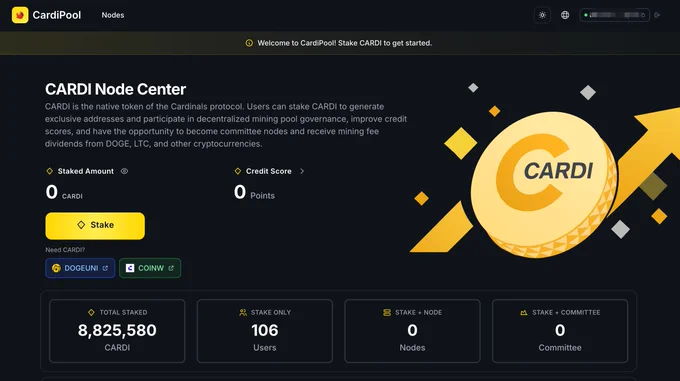Screen dimensions: 680x381
Task: Click the logout icon beside wallet address
Action: click(657, 15)
